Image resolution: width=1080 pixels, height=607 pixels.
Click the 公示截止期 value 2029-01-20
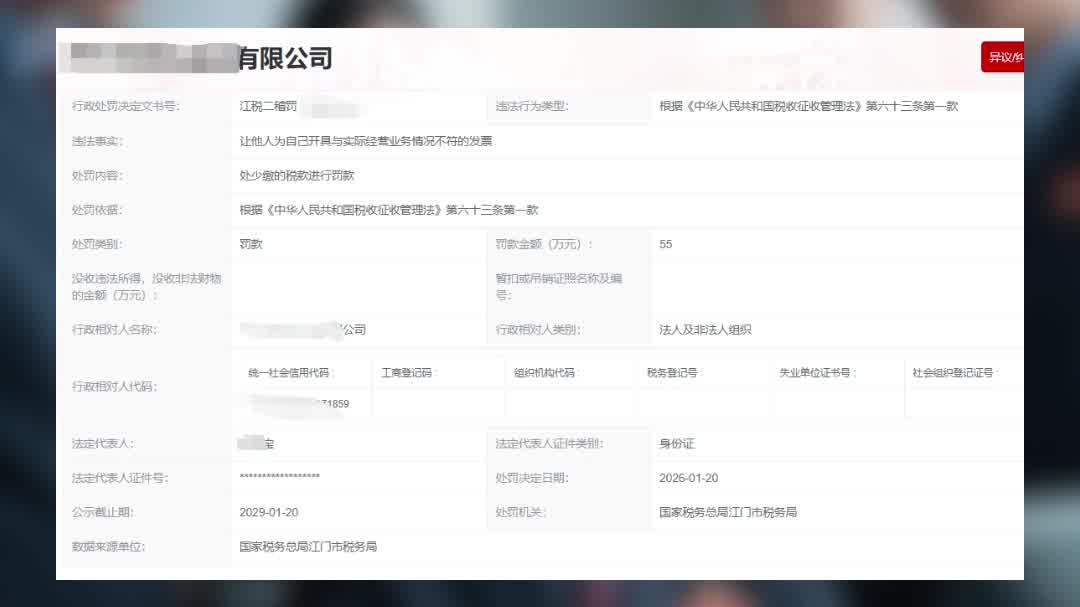pos(268,512)
